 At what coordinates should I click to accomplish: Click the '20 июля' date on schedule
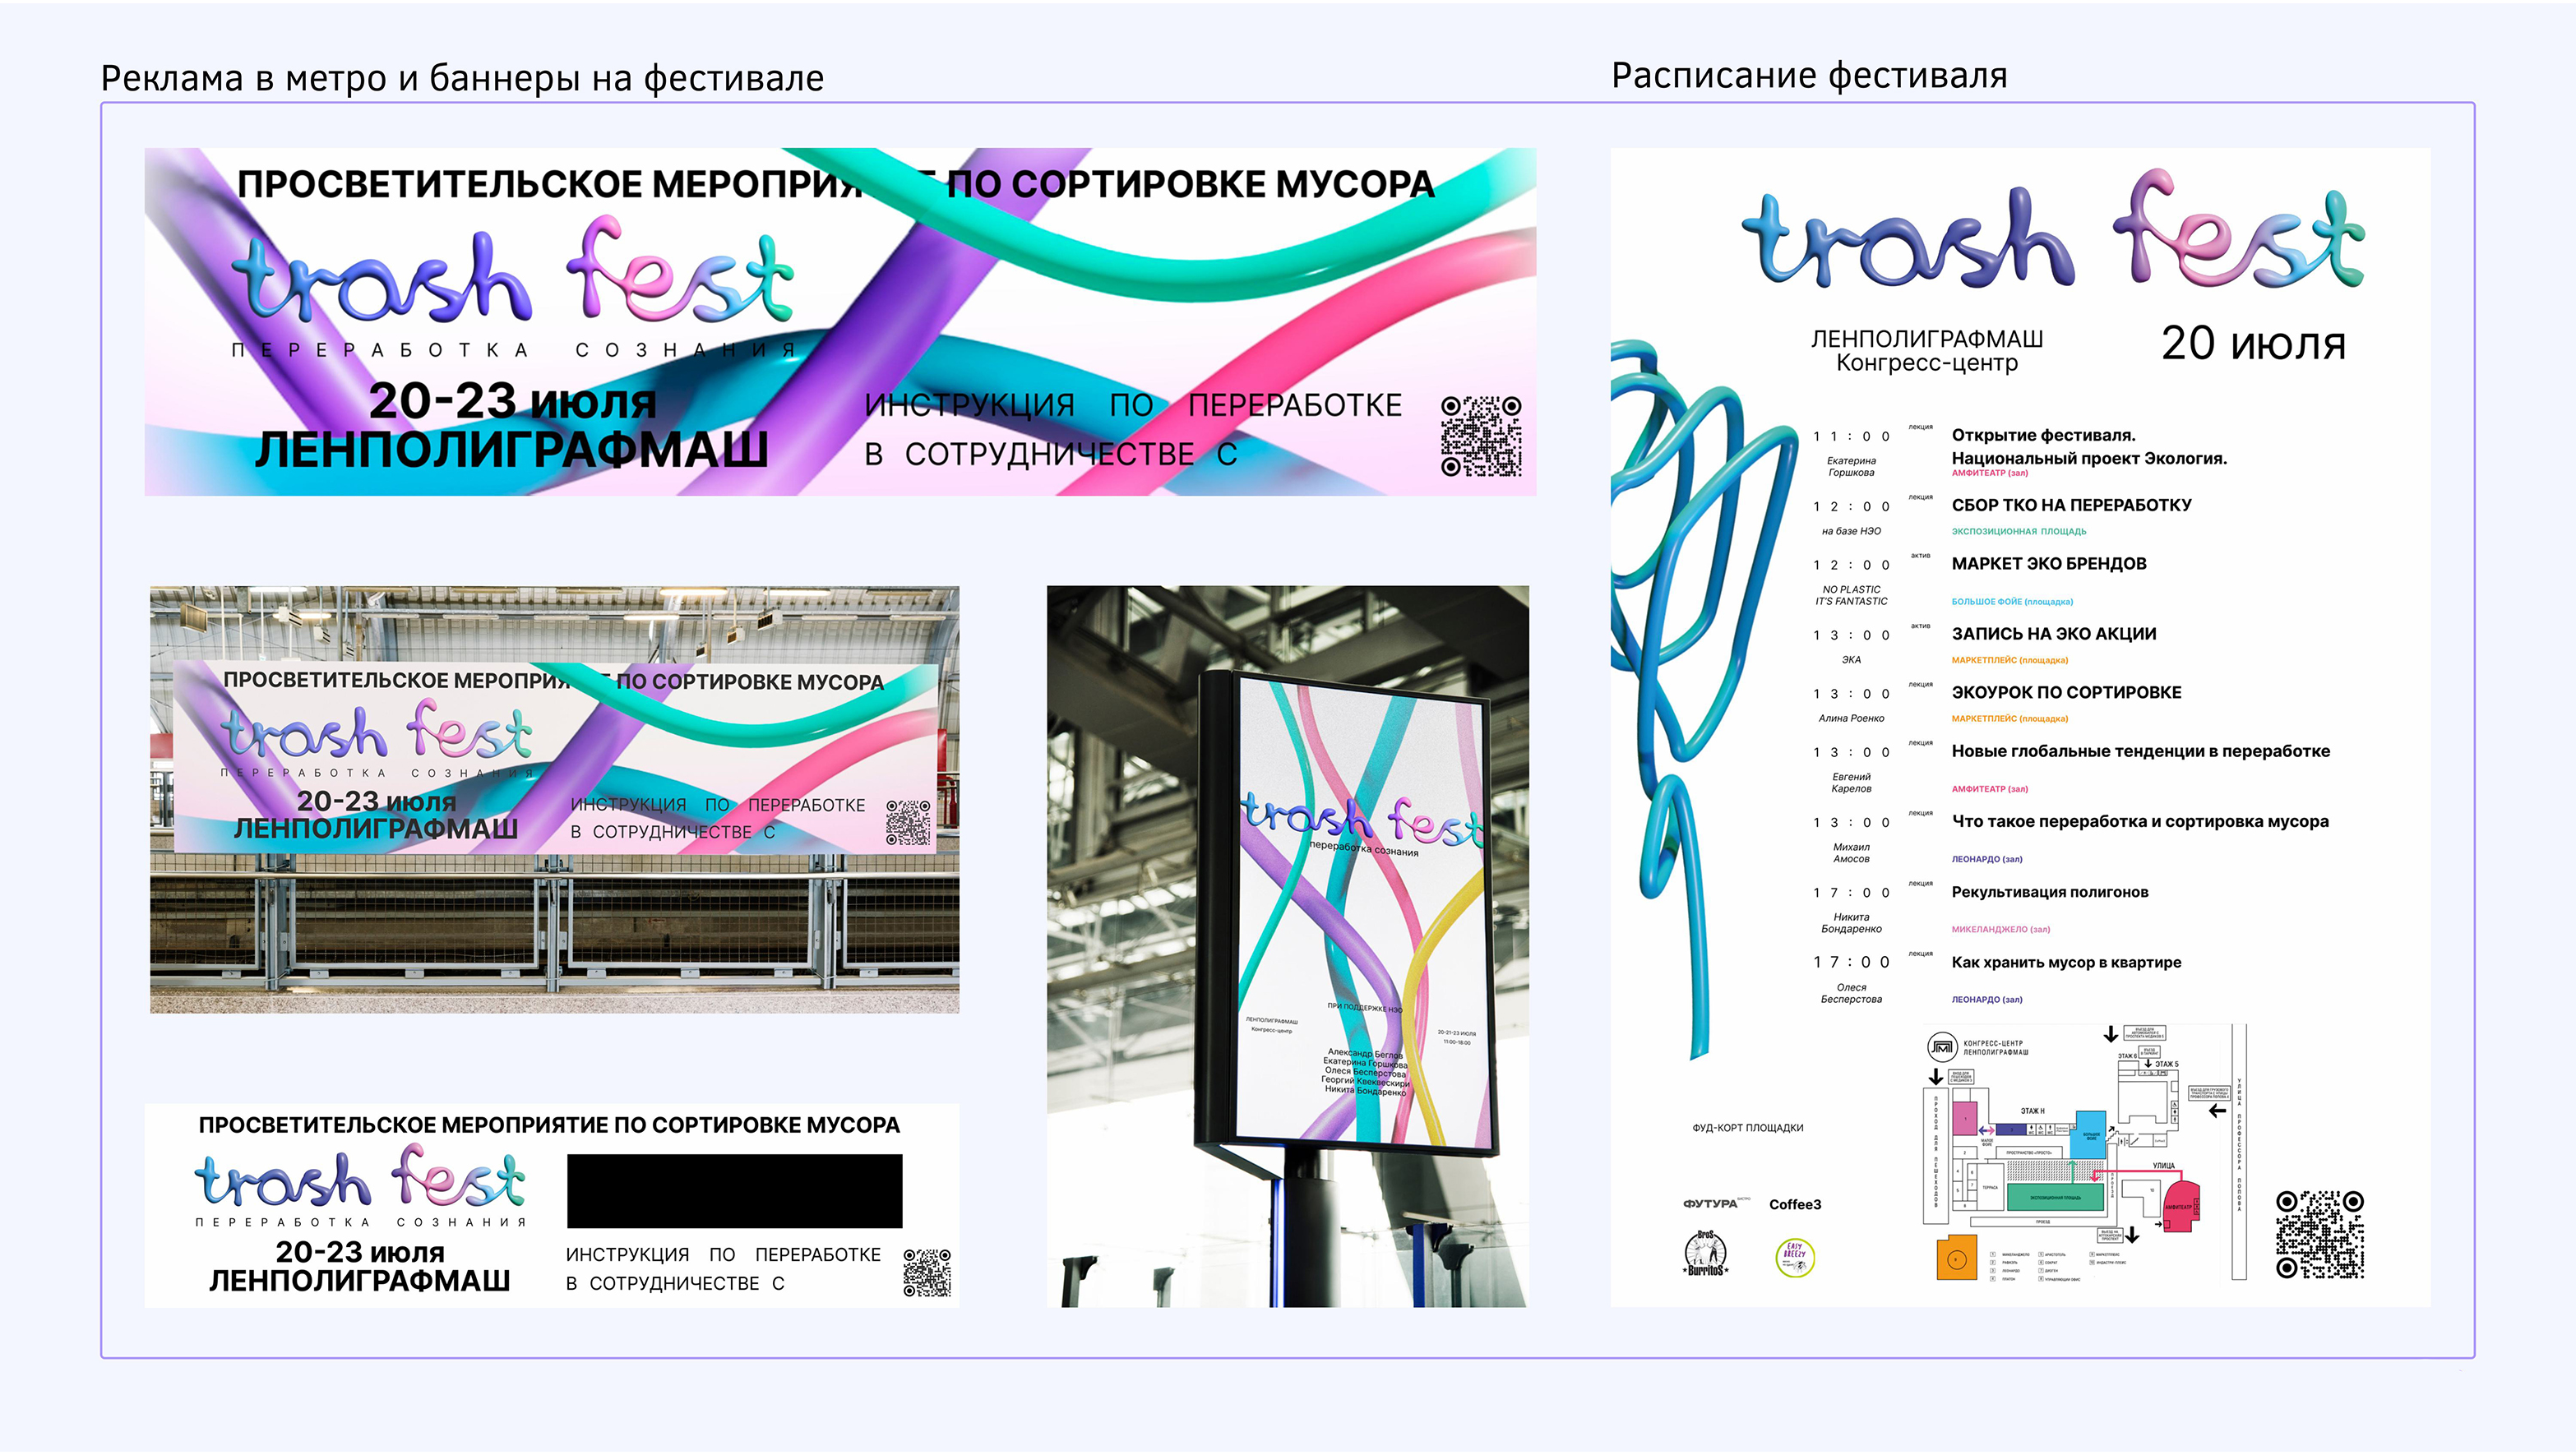point(2253,344)
